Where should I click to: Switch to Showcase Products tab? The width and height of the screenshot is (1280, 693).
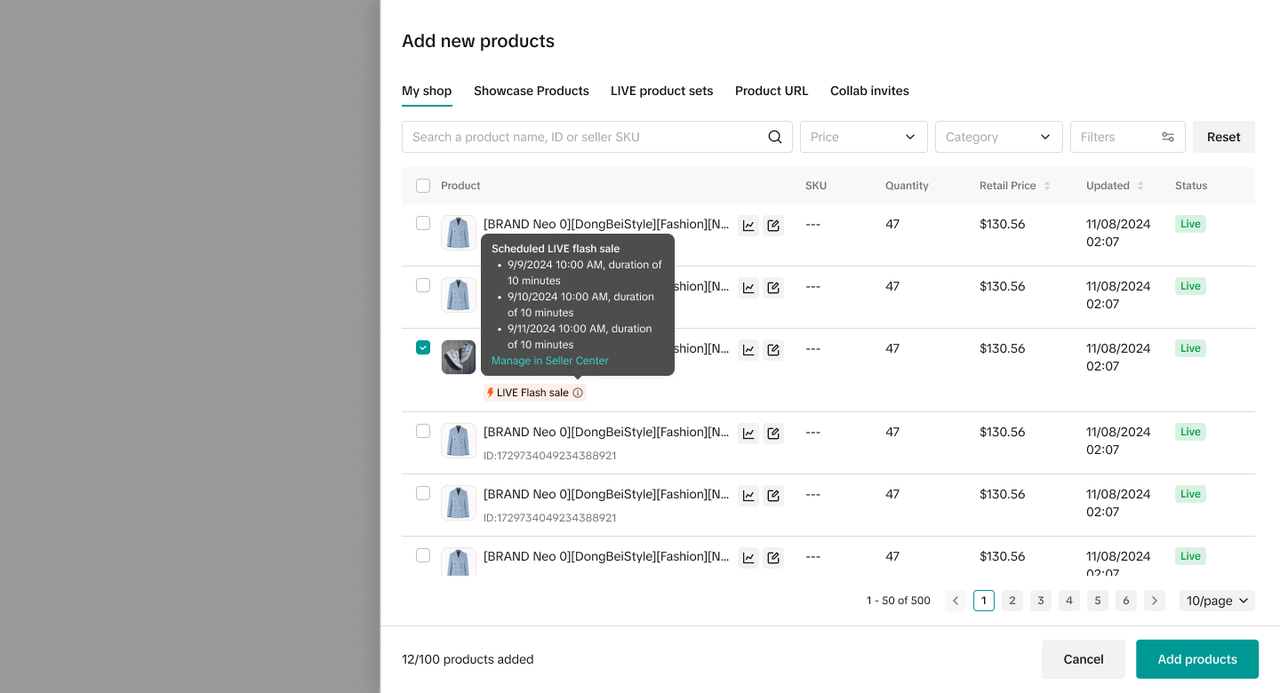[x=531, y=91]
